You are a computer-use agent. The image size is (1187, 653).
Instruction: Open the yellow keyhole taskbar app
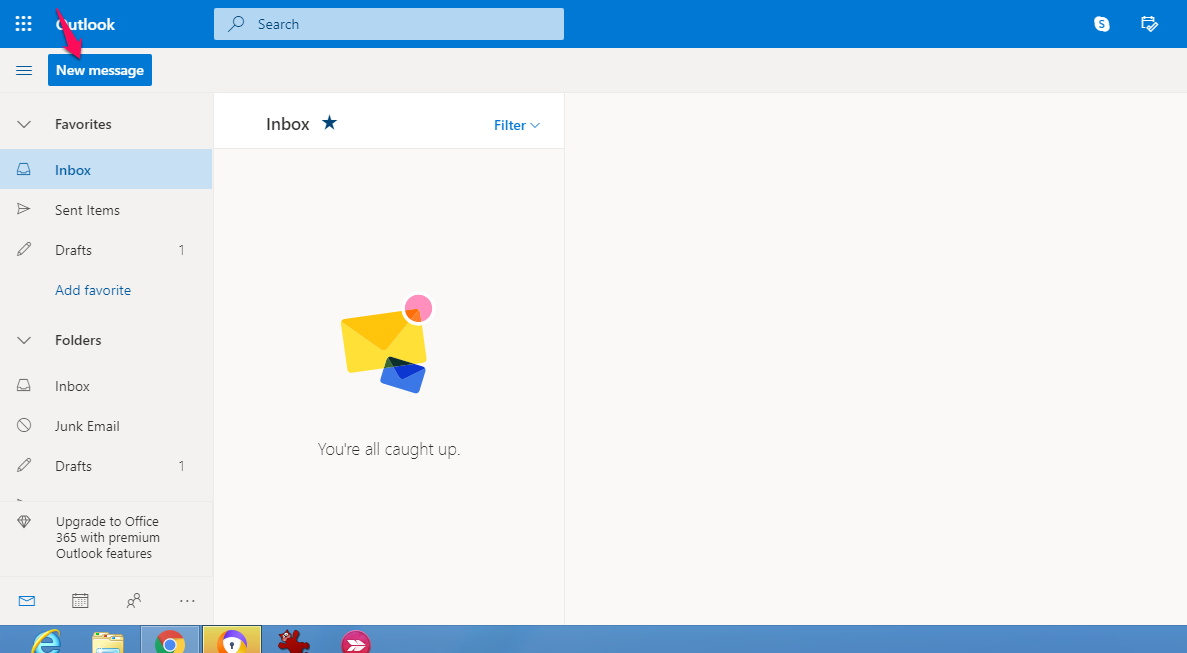pyautogui.click(x=232, y=642)
